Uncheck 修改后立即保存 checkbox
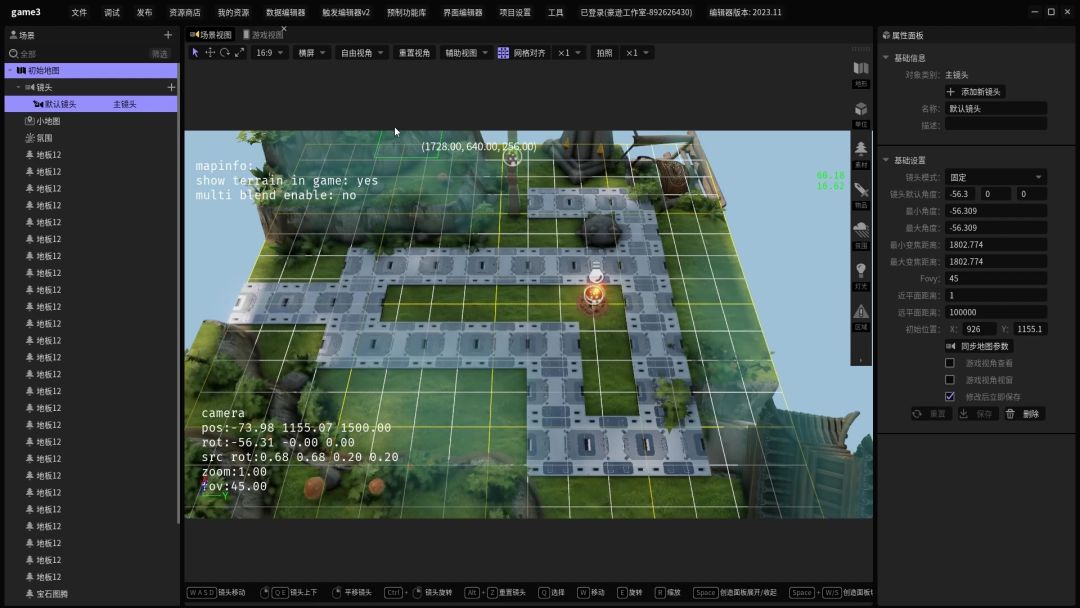Viewport: 1080px width, 608px height. pos(950,397)
